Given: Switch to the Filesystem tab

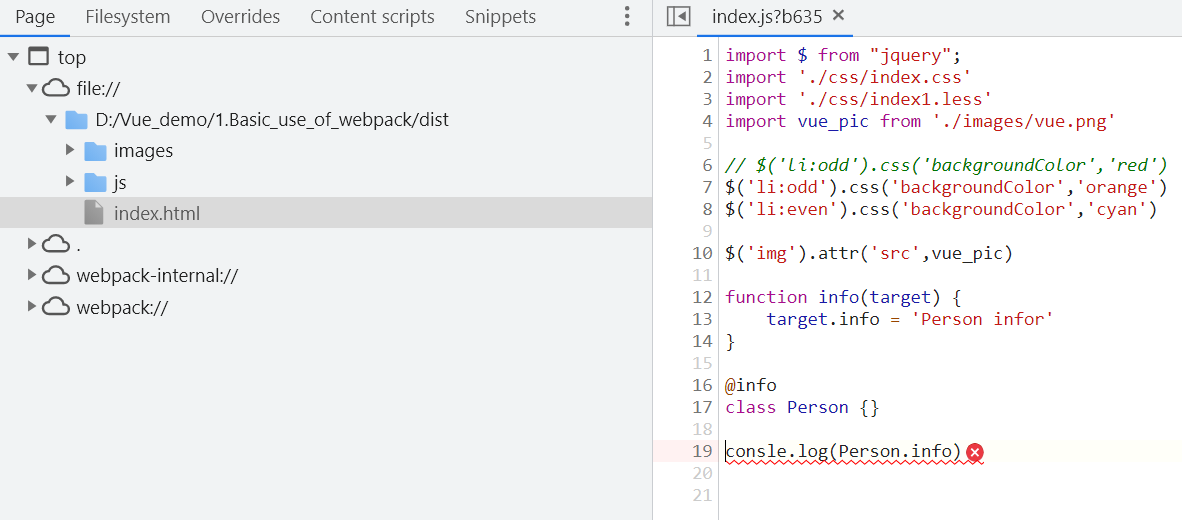Looking at the screenshot, I should pos(128,17).
